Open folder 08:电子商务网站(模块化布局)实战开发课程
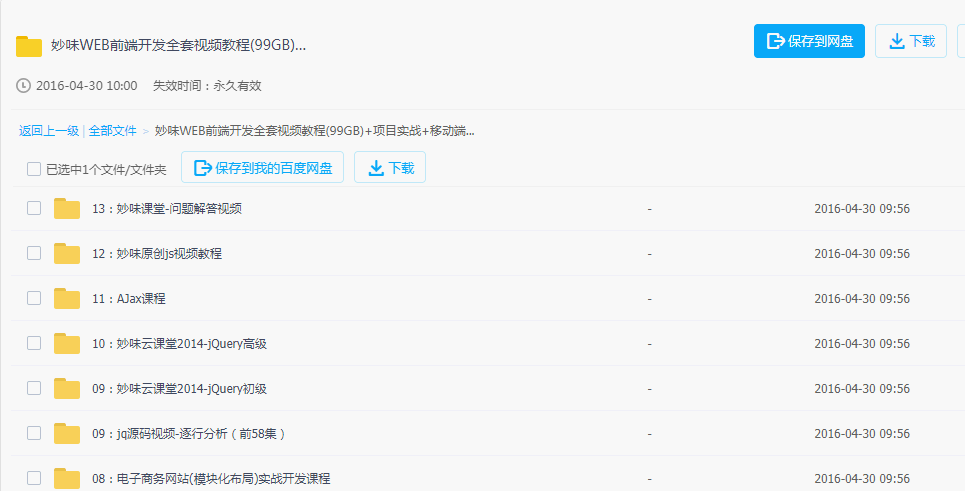 pos(211,479)
